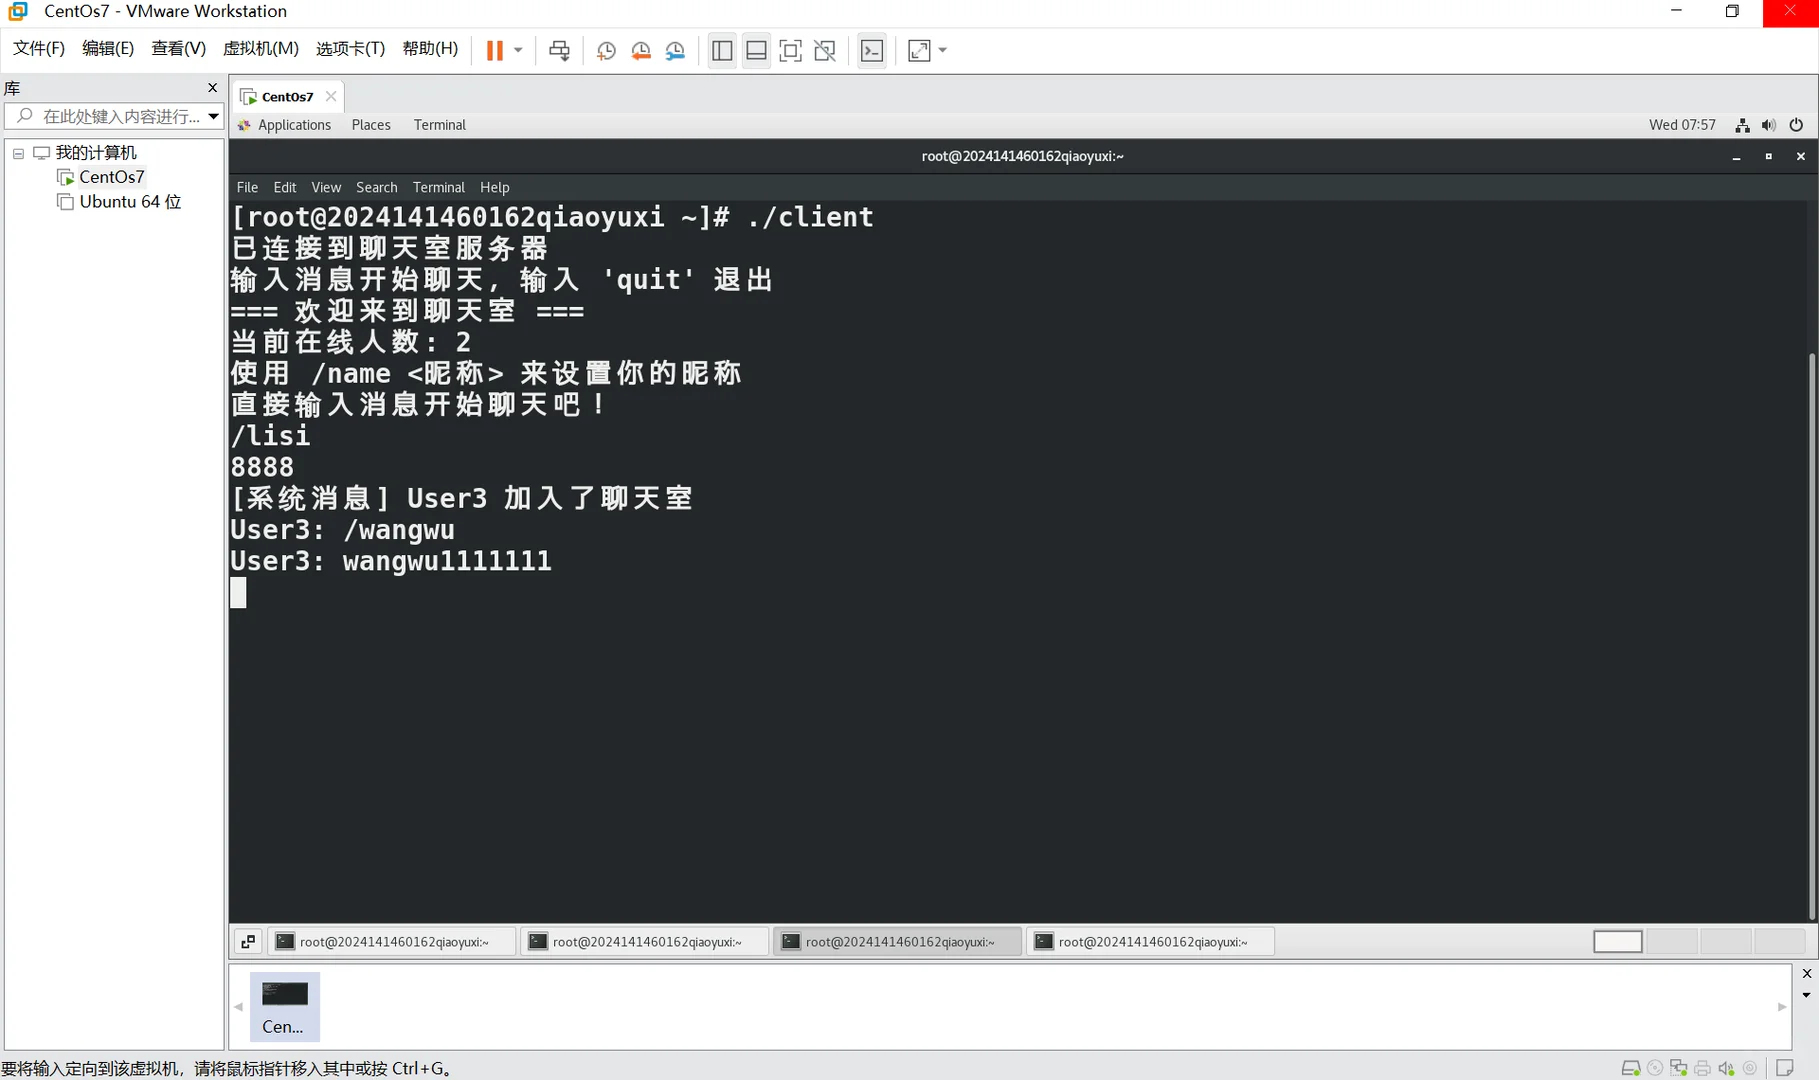Viewport: 1819px width, 1080px height.
Task: Toggle the console view toolbar button
Action: [872, 50]
